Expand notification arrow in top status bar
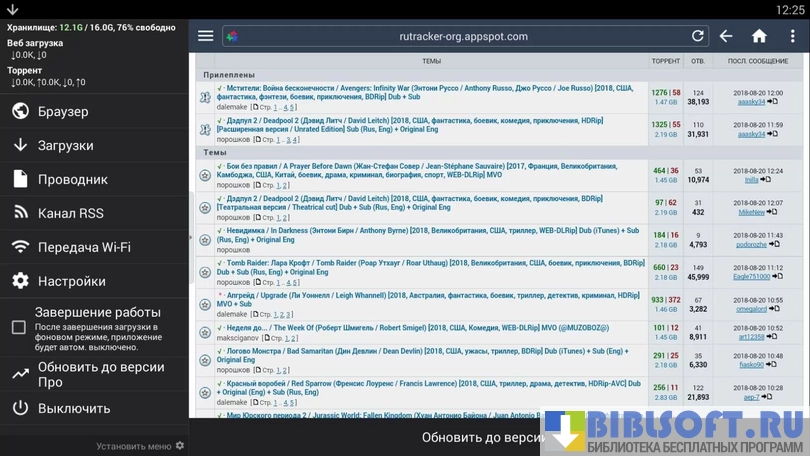The image size is (810, 456). (12, 9)
